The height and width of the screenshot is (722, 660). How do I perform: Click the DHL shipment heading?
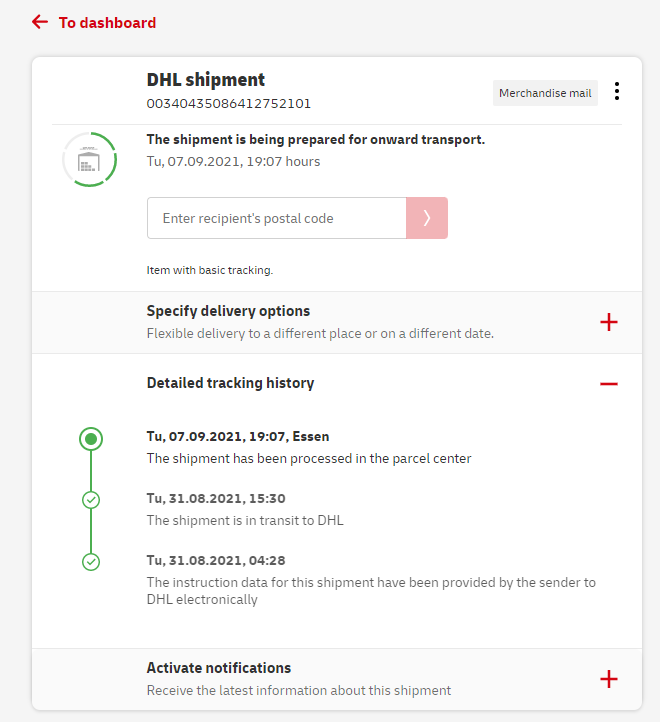point(206,79)
